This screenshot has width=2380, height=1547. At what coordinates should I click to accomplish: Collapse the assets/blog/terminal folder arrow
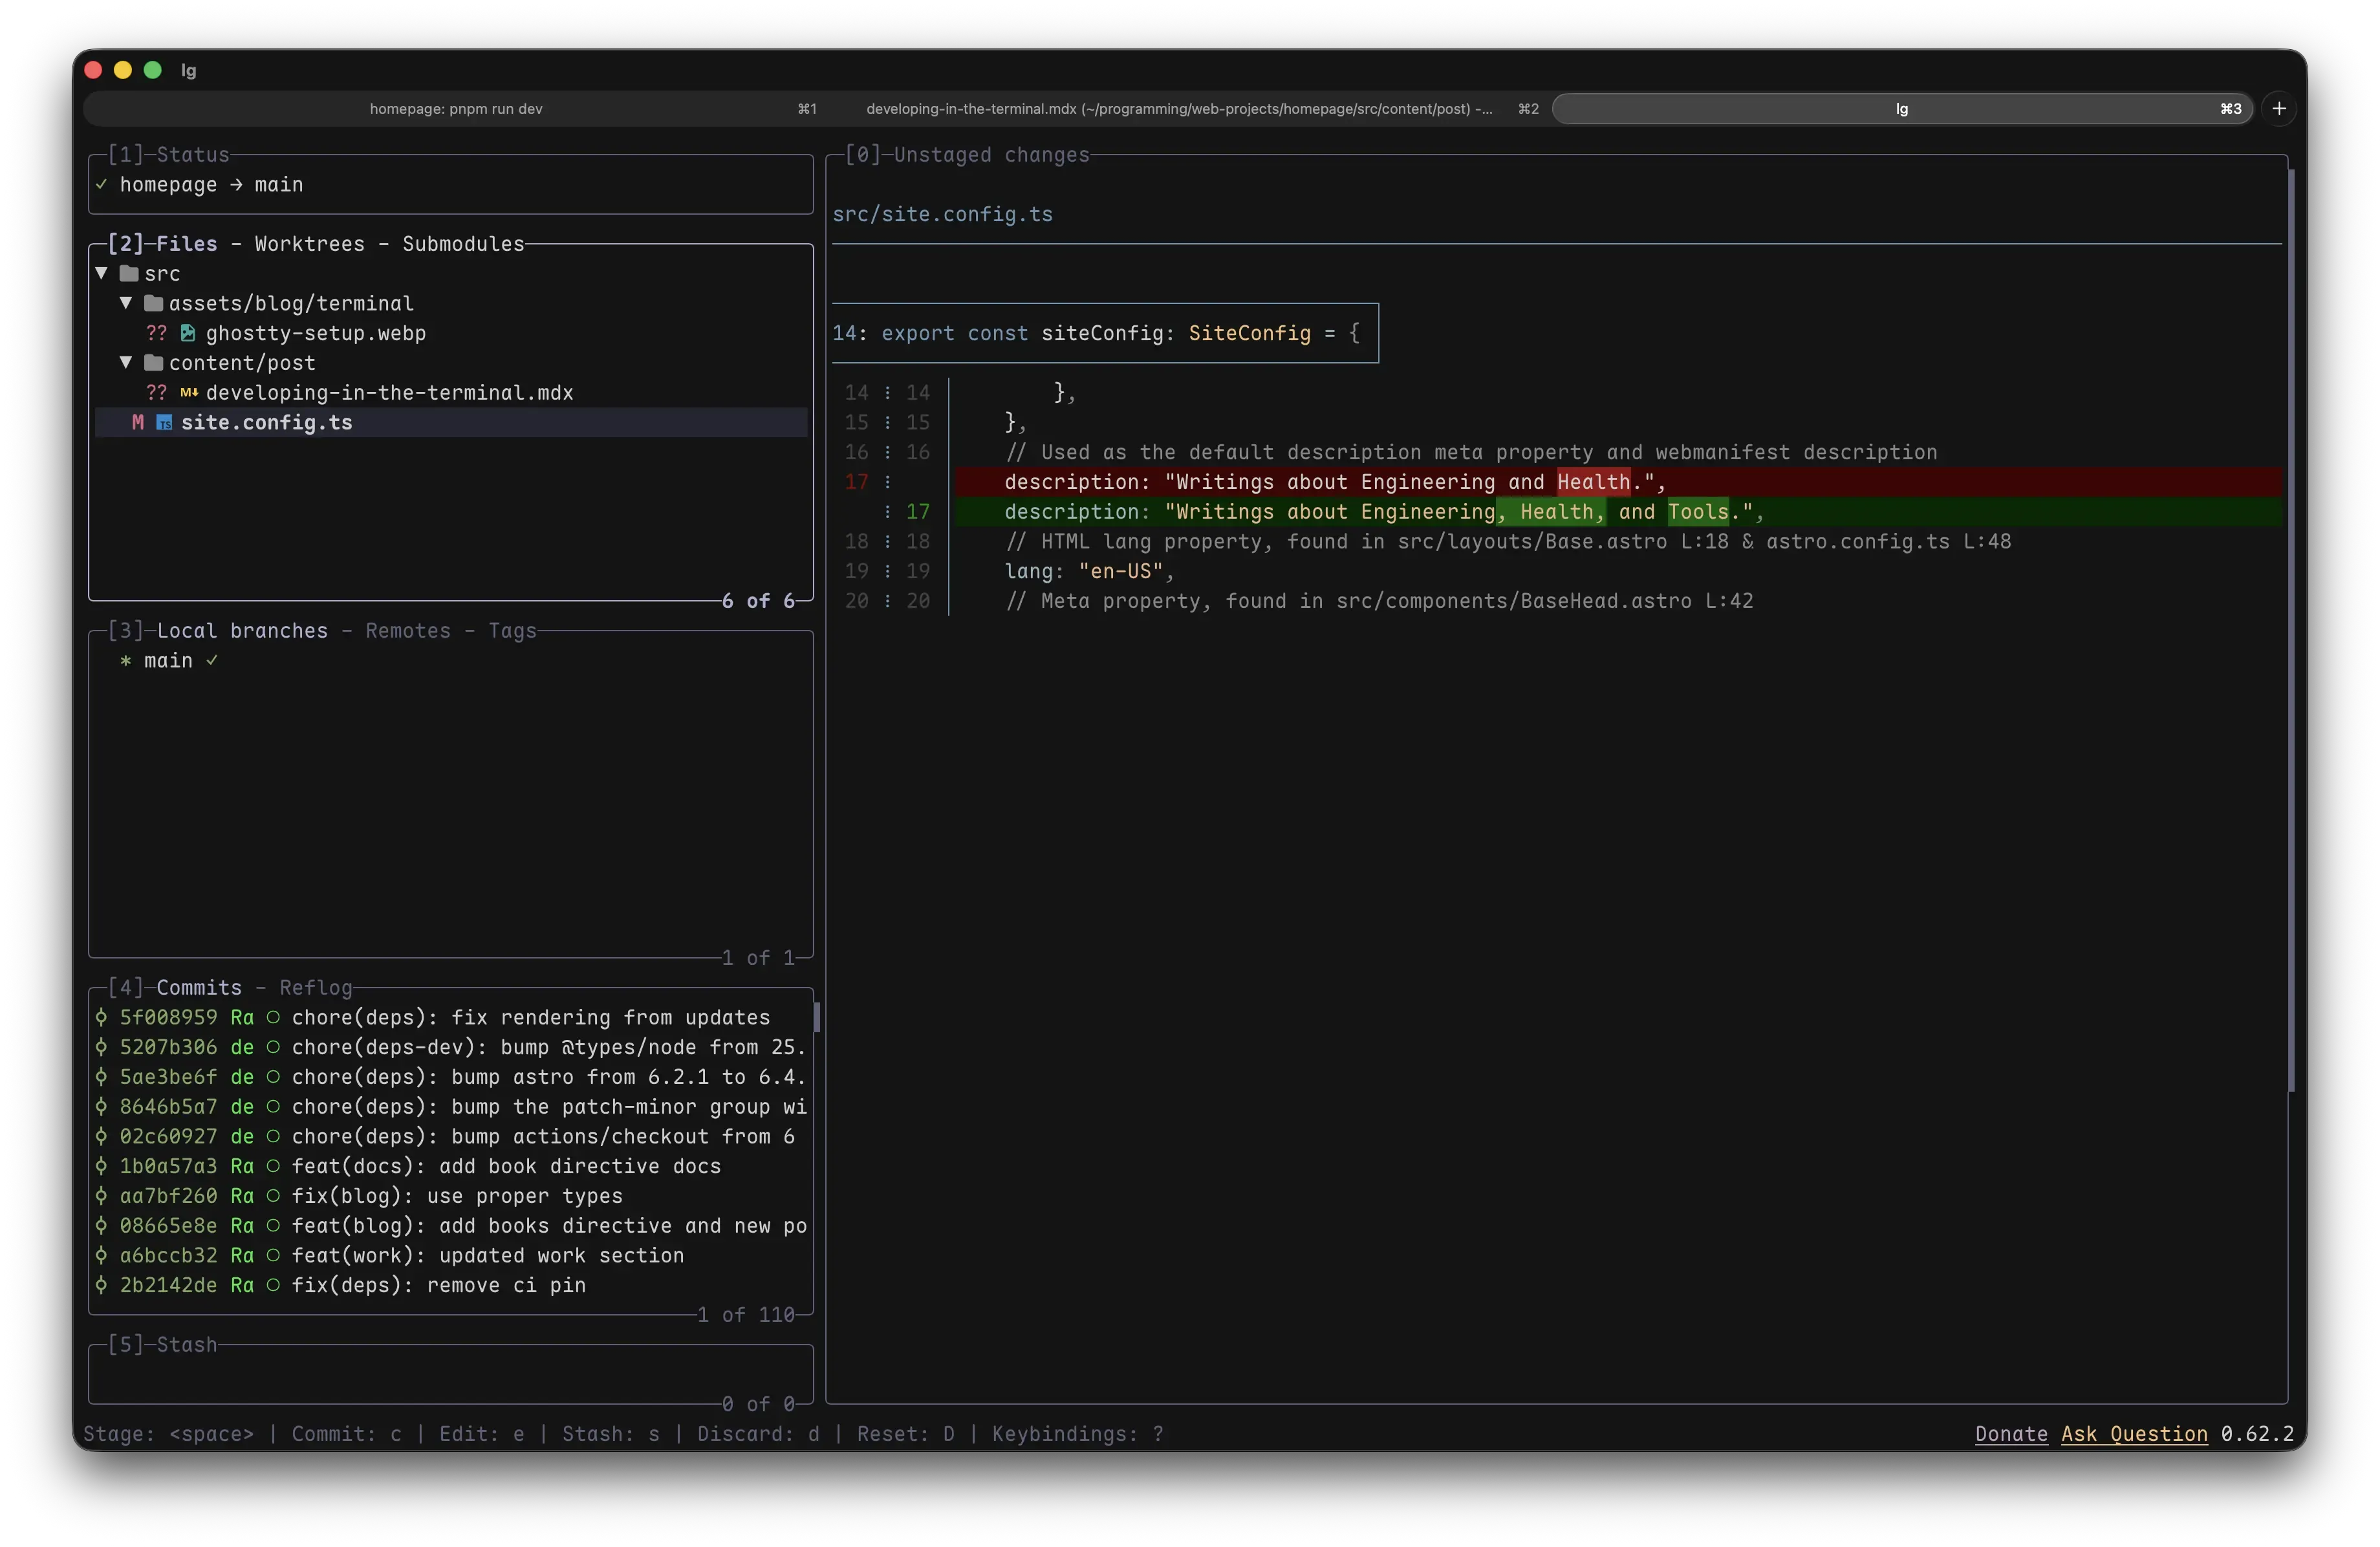click(126, 303)
